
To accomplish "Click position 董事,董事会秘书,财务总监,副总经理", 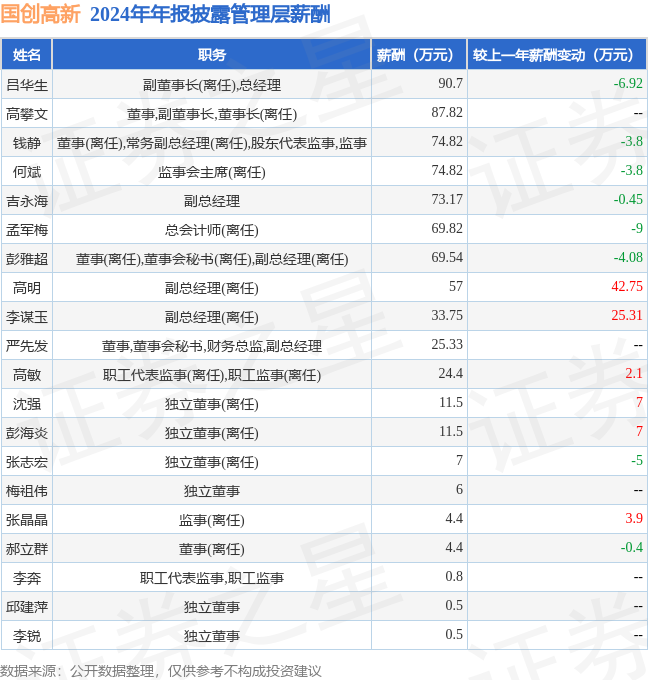I will coord(212,346).
